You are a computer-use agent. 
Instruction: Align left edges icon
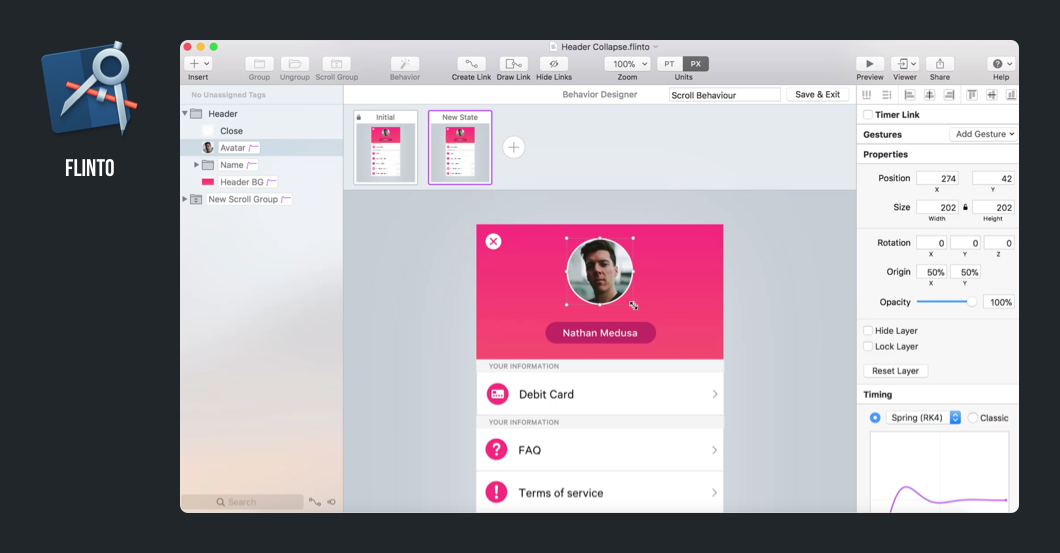[x=909, y=95]
